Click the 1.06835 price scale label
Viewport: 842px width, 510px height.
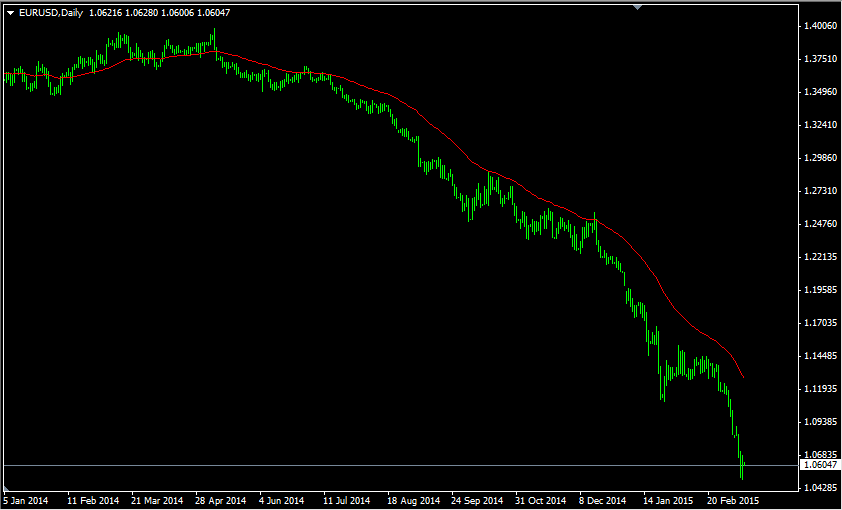coord(821,455)
